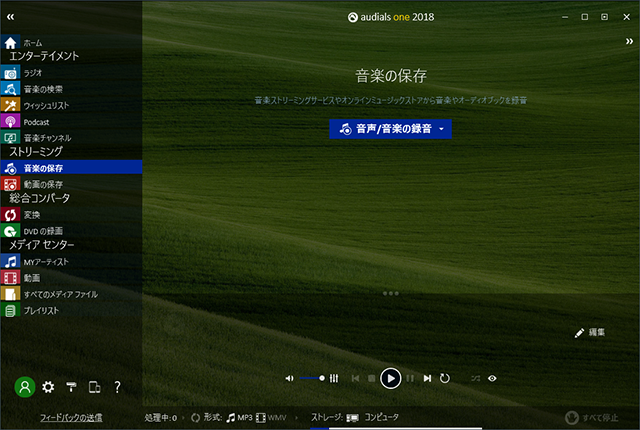Start playback with the play button
The width and height of the screenshot is (640, 430).
(391, 379)
